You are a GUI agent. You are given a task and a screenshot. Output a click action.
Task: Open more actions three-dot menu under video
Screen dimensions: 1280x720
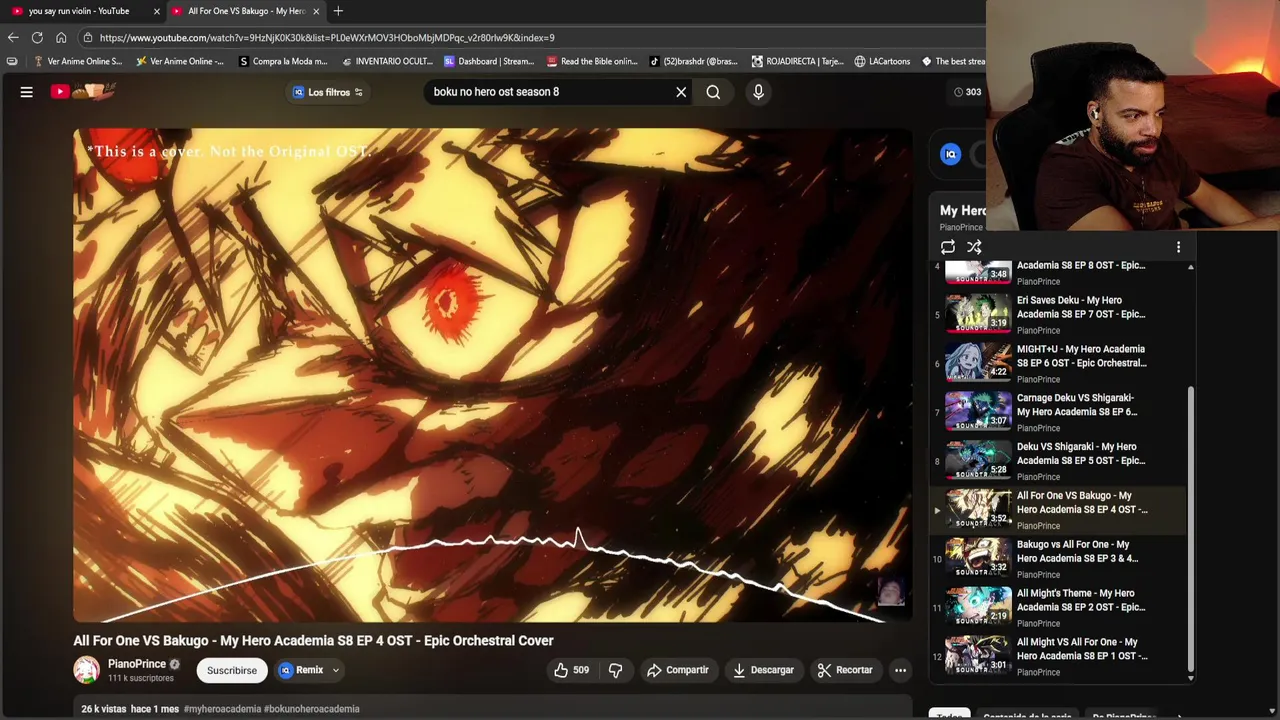point(900,670)
